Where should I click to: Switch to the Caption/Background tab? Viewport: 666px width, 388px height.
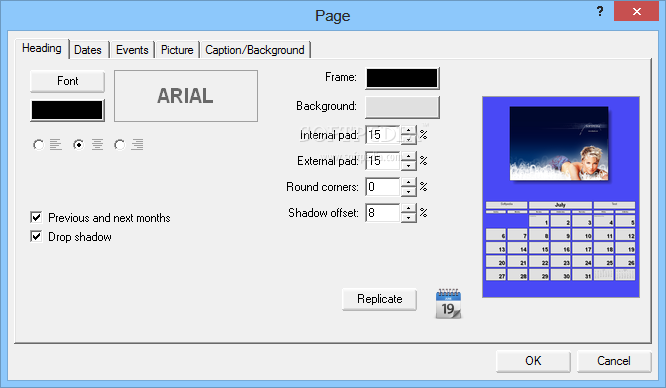click(255, 50)
